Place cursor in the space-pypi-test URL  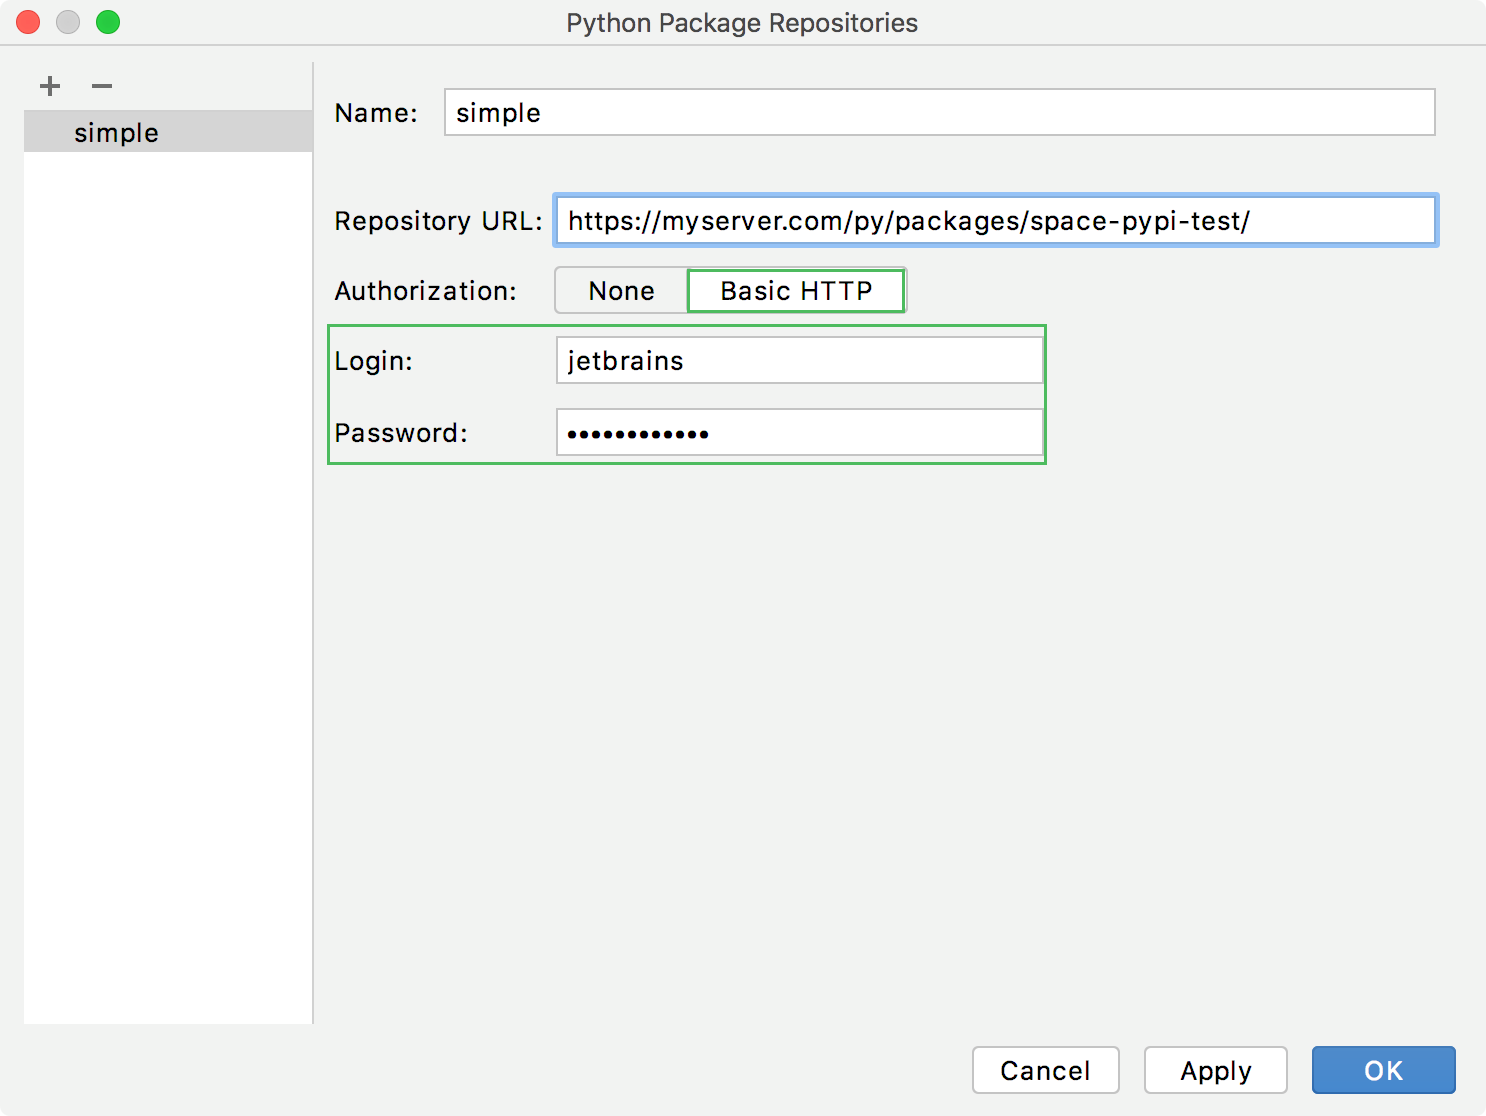[995, 221]
